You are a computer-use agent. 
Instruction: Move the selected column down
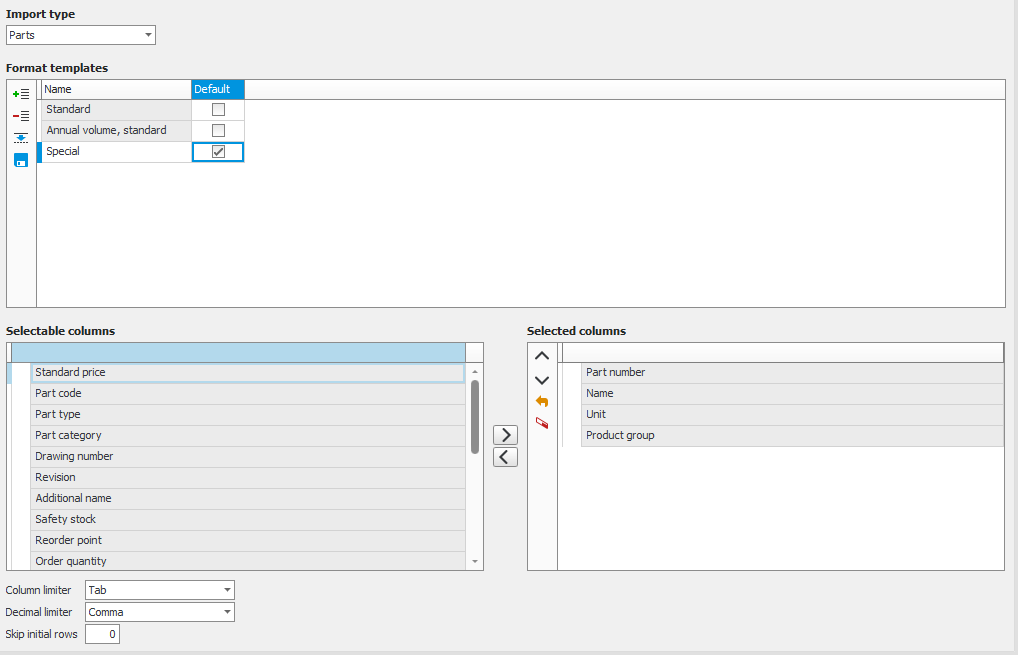pyautogui.click(x=541, y=380)
